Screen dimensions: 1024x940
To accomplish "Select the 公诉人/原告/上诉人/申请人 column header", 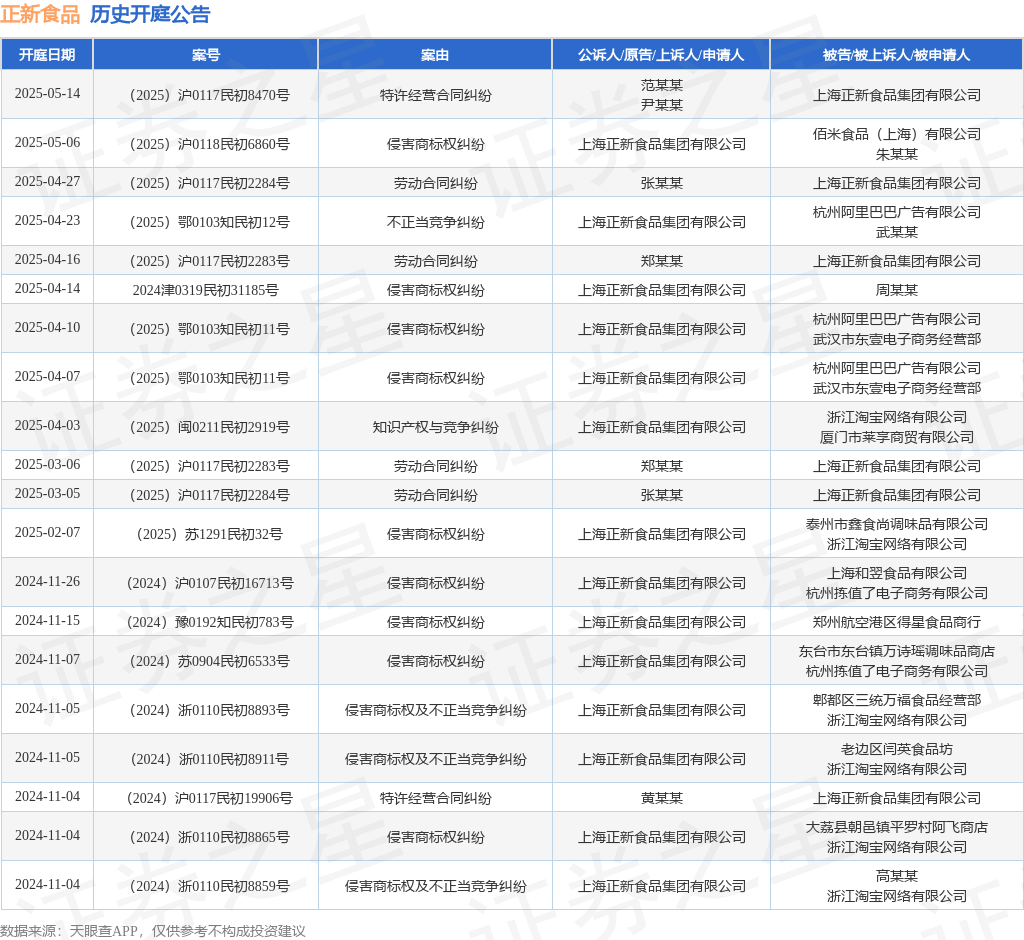I will [661, 55].
